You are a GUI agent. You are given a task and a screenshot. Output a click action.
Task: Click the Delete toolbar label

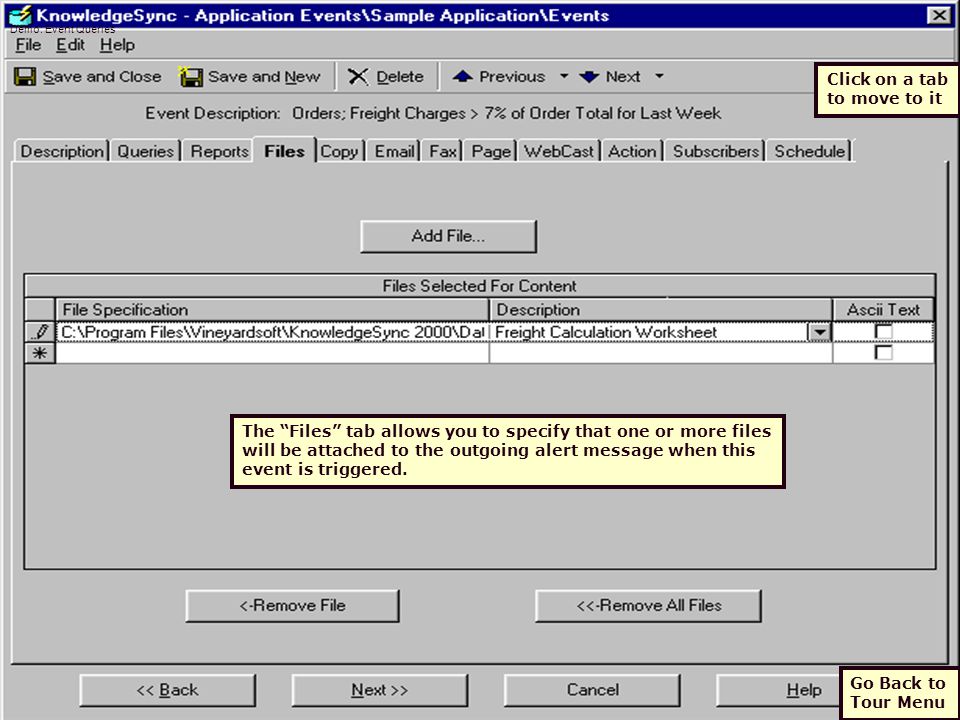tap(400, 77)
